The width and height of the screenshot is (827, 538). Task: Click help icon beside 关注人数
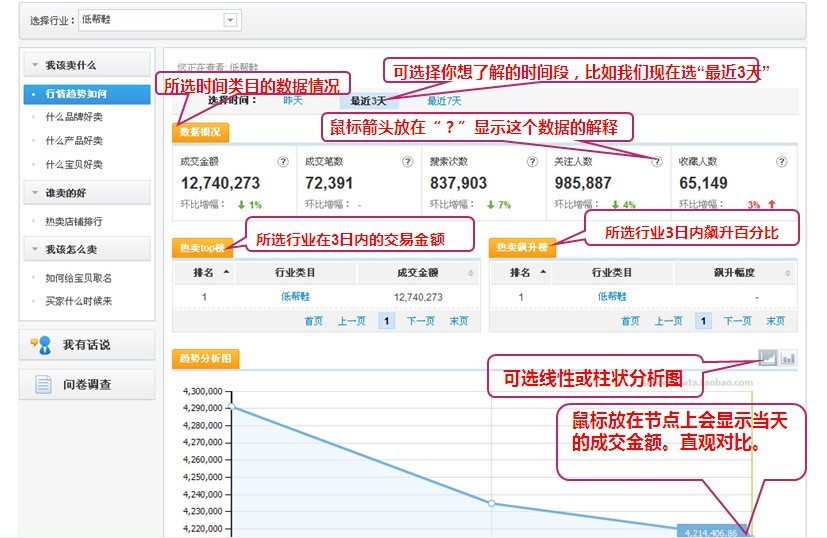(x=657, y=162)
